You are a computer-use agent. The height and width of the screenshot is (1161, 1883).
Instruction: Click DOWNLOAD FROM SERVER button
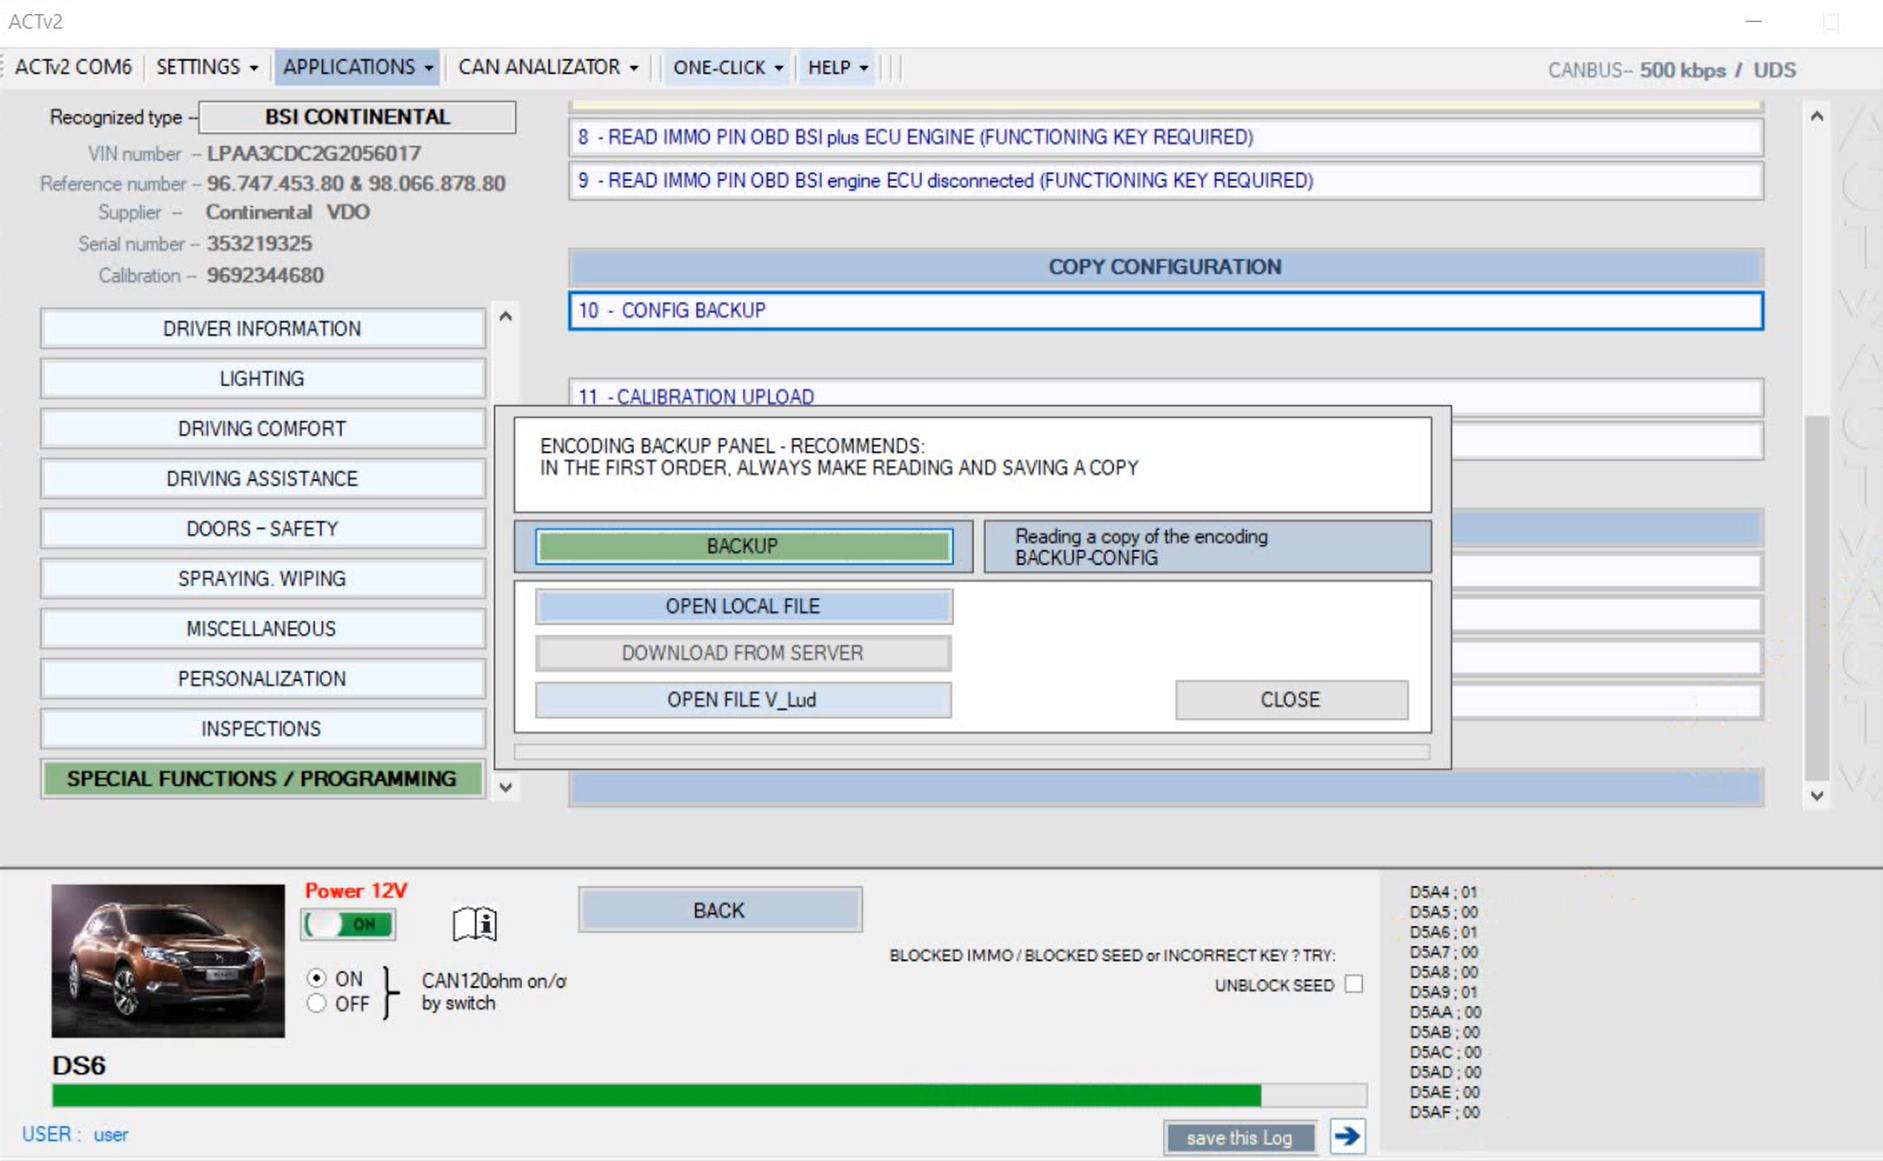(743, 653)
